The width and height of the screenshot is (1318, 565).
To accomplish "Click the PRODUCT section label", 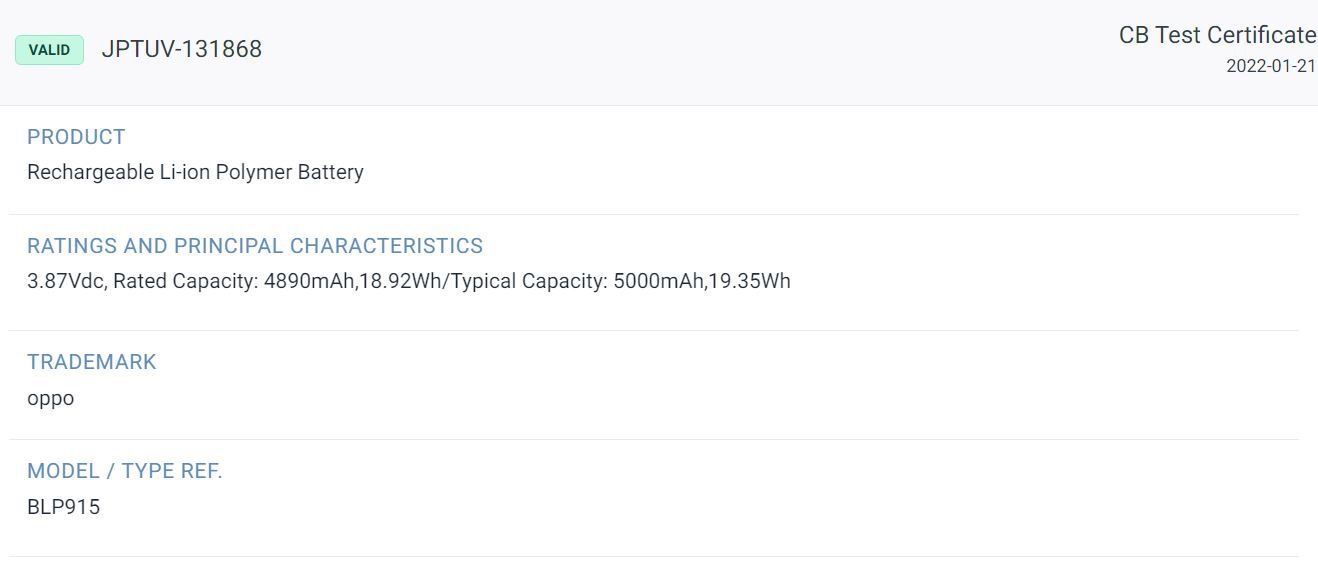I will coord(76,137).
